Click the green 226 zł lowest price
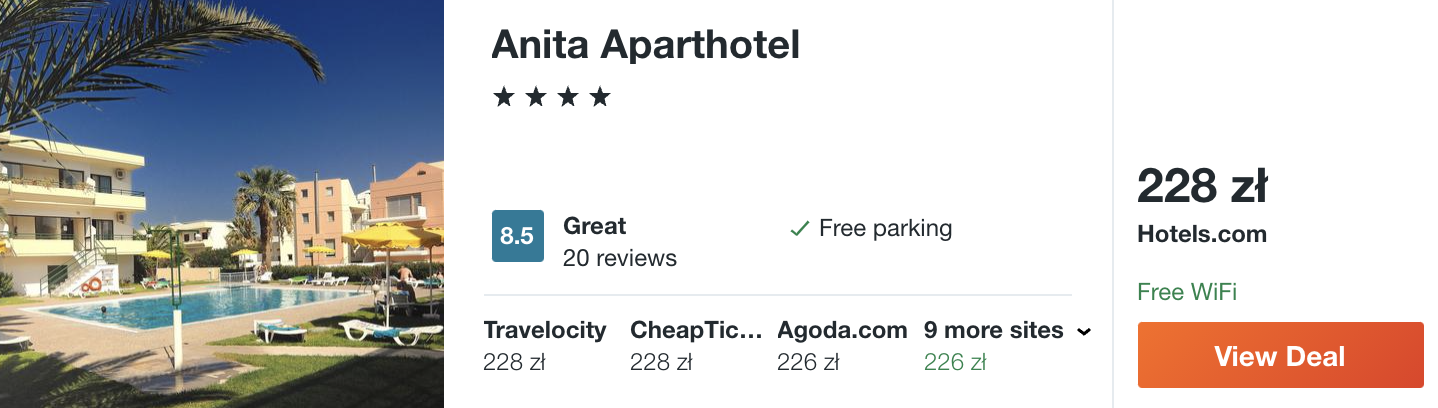The width and height of the screenshot is (1438, 408). [x=954, y=362]
